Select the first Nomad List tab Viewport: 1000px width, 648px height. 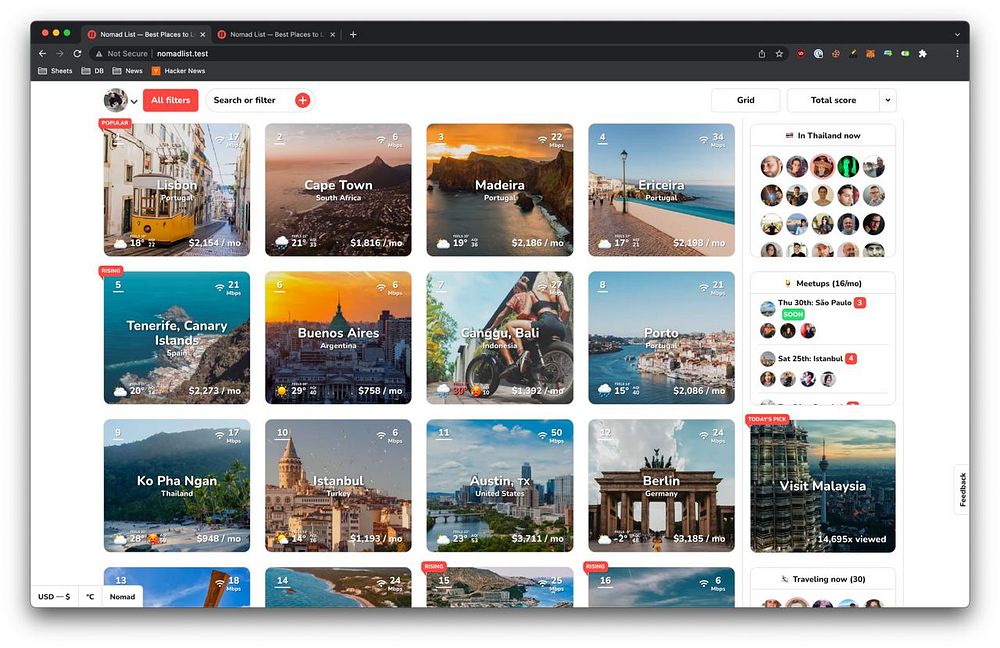point(145,34)
